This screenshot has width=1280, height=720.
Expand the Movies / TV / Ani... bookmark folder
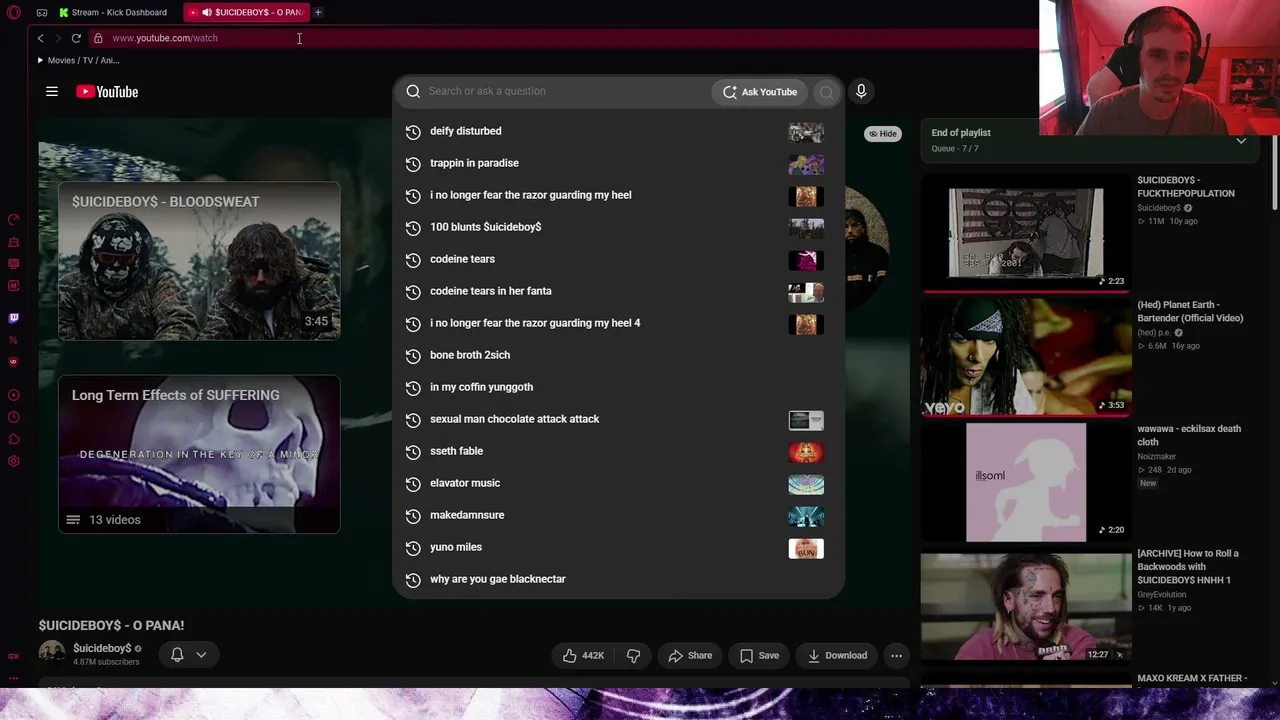click(78, 60)
